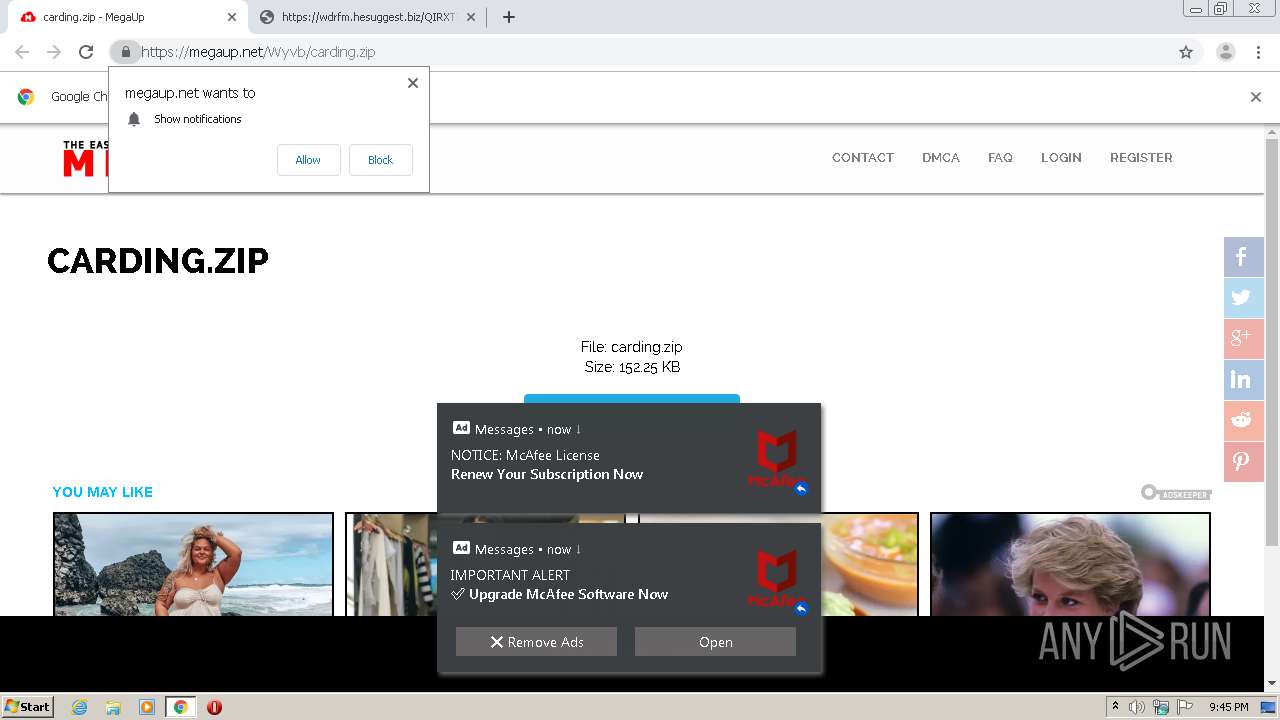Close the carding.zip - MegaUp tab
Viewport: 1280px width, 720px height.
point(232,17)
